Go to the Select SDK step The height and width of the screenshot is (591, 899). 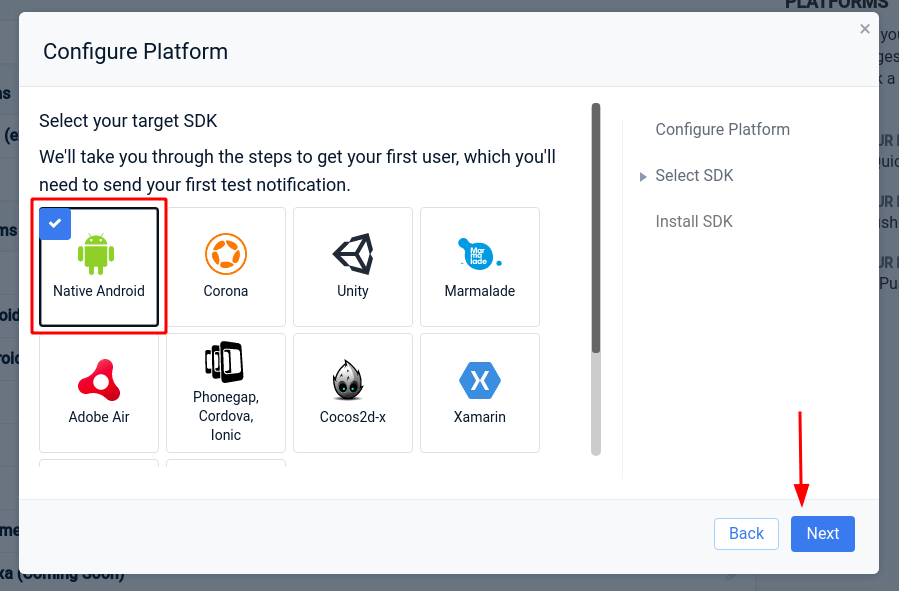coord(694,175)
